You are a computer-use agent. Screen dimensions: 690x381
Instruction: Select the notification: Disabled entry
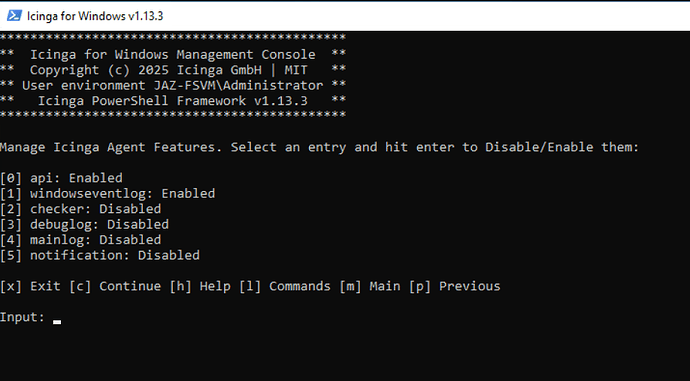pos(100,255)
